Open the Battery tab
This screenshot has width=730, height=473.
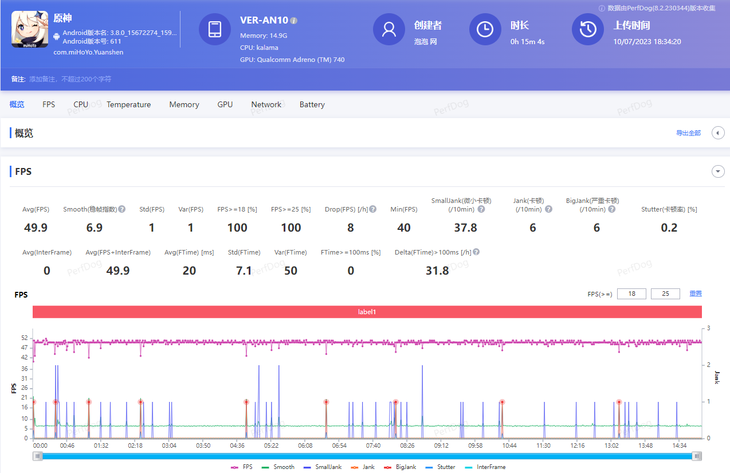point(311,104)
